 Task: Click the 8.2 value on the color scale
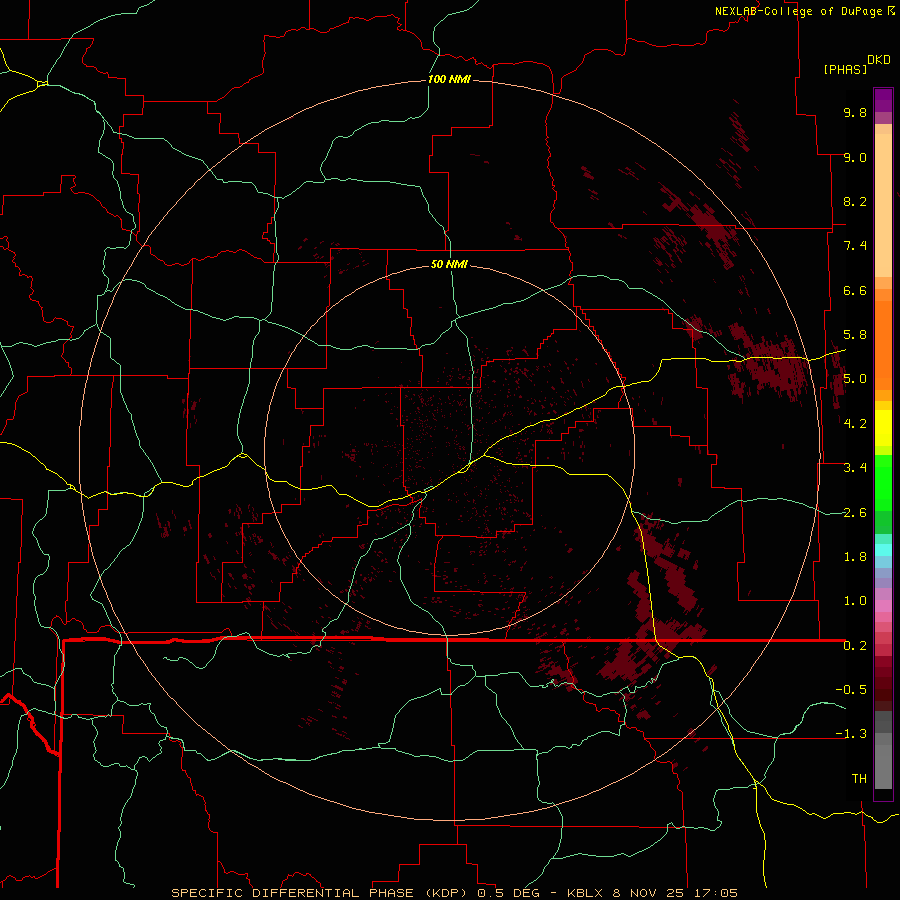(x=855, y=201)
